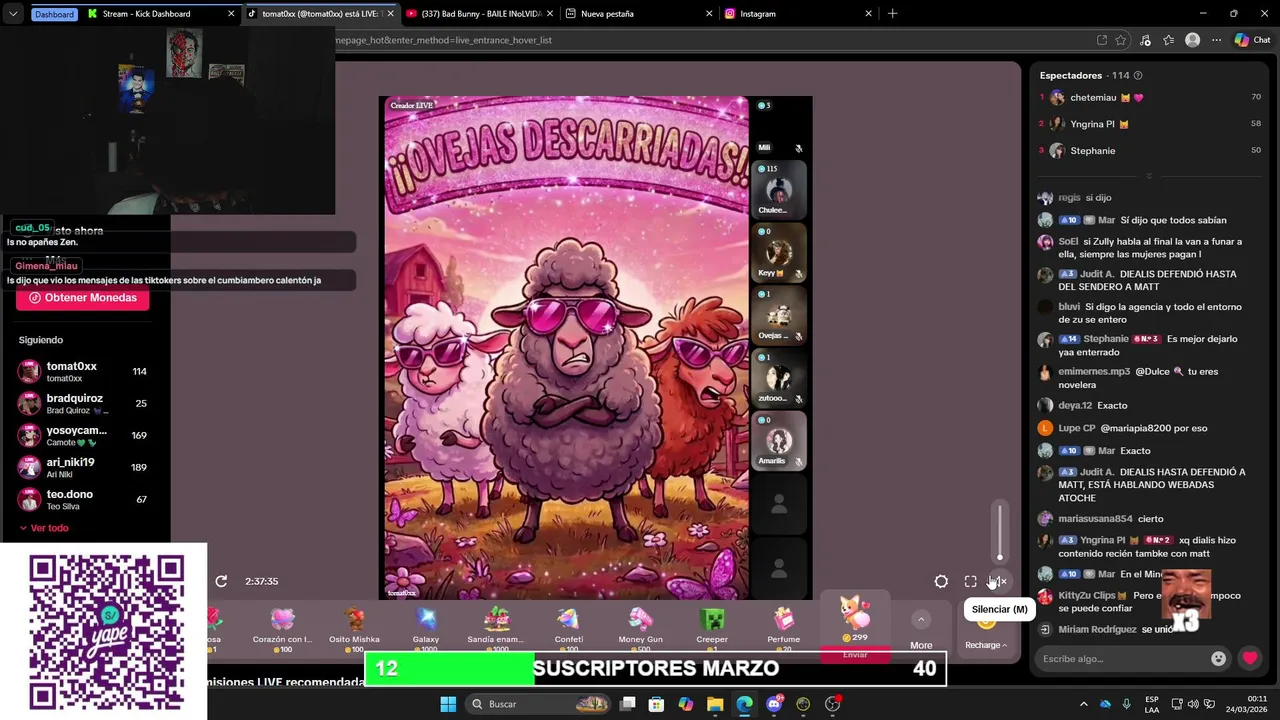Open ari_niki19 channel in following list

84,467
